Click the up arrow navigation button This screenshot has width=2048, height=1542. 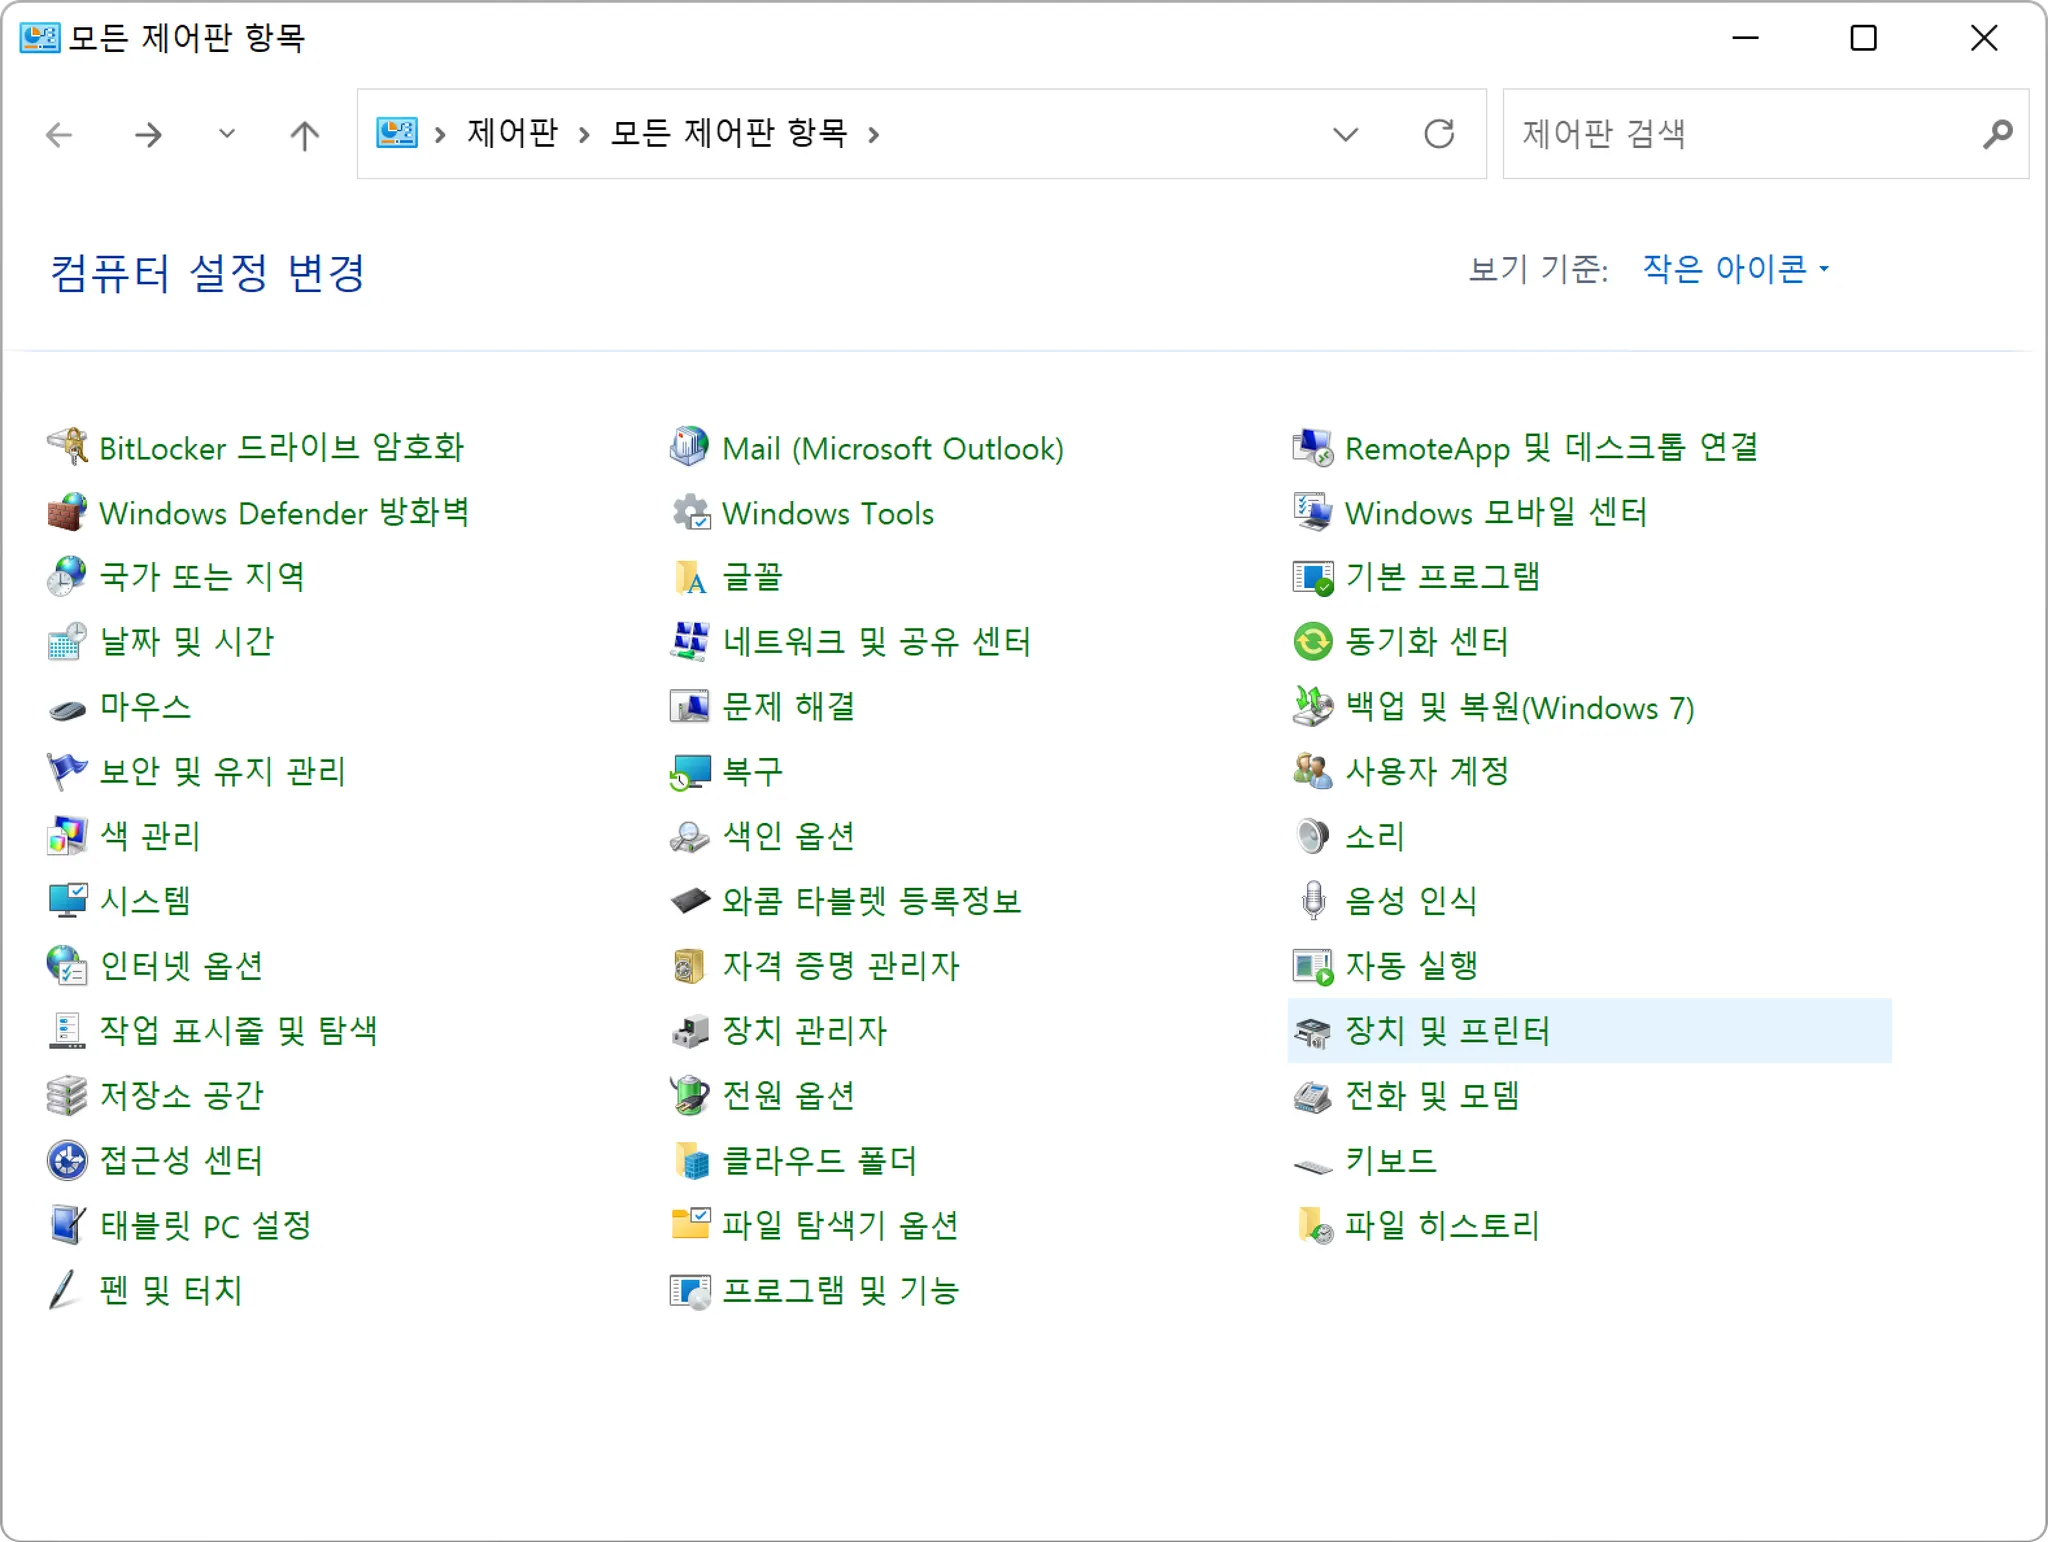pyautogui.click(x=304, y=134)
